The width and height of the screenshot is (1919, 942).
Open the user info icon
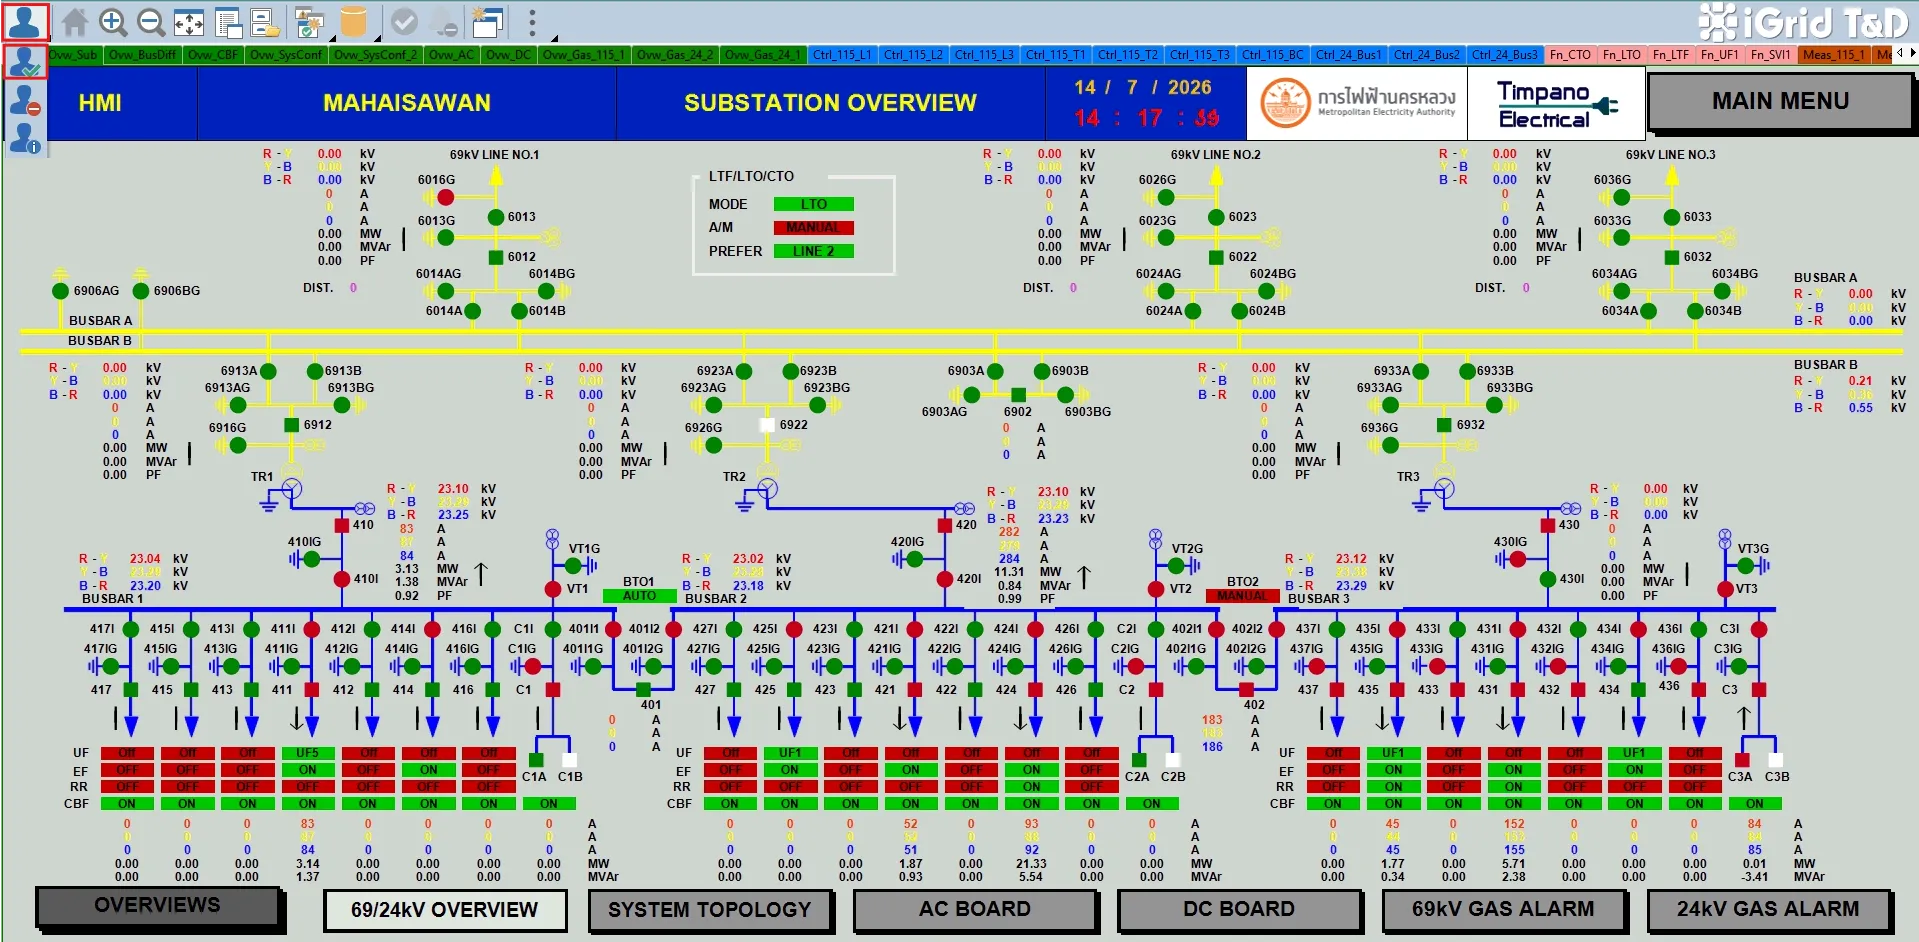click(25, 138)
